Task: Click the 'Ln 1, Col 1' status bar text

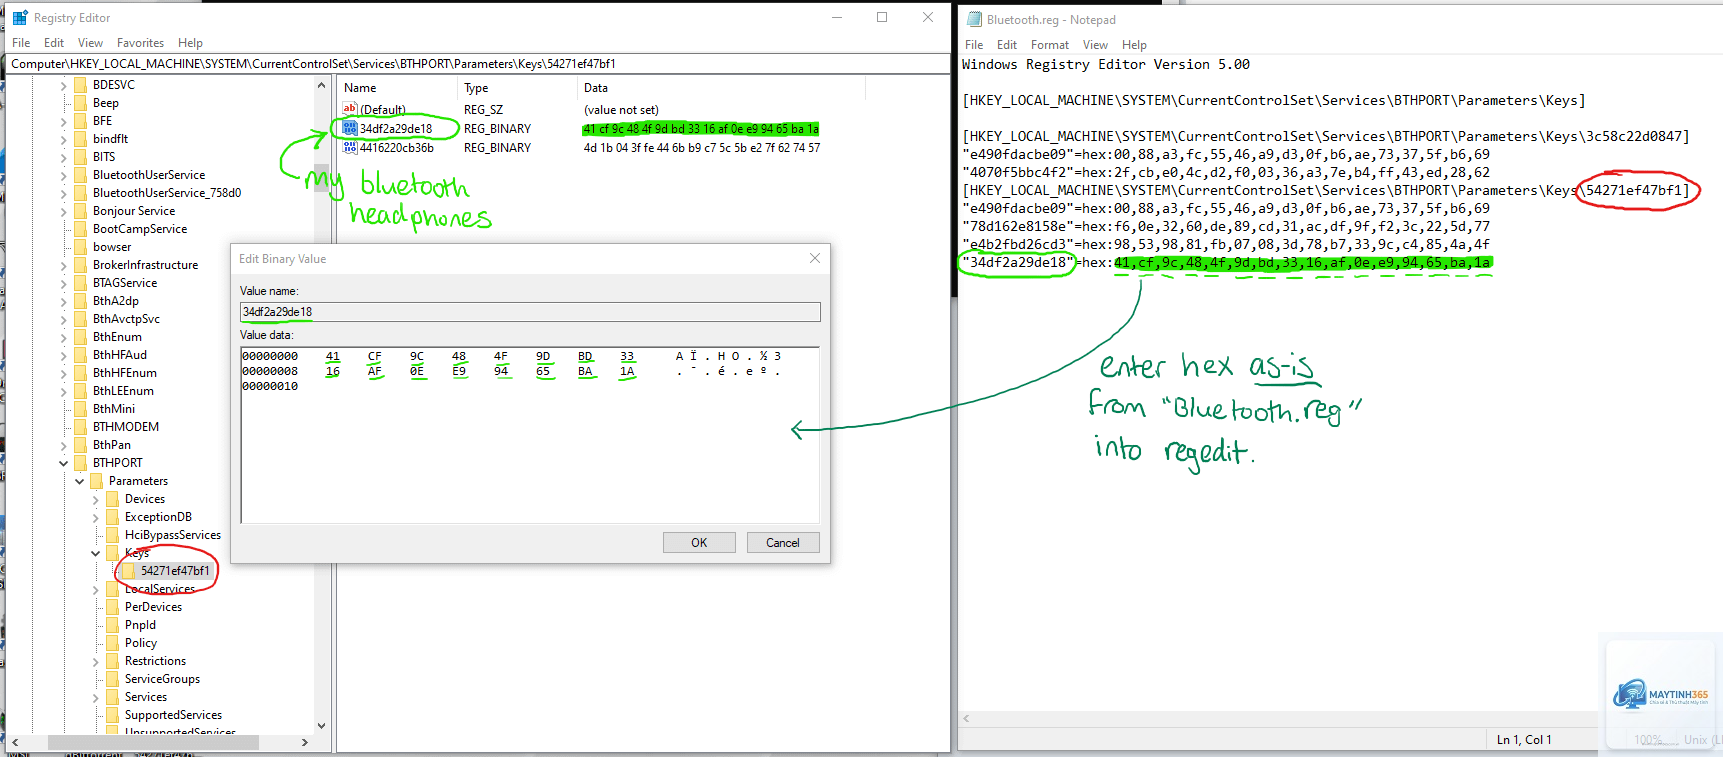Action: (1524, 740)
